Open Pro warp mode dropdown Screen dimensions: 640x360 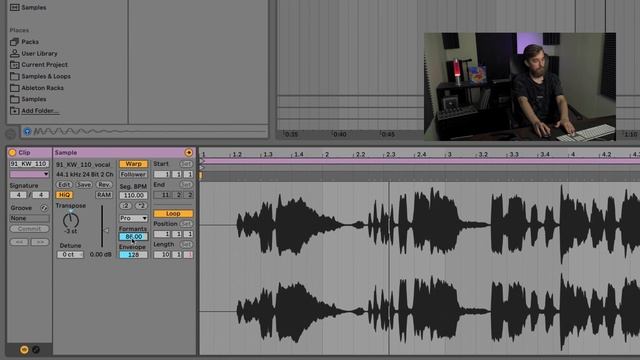coord(133,218)
